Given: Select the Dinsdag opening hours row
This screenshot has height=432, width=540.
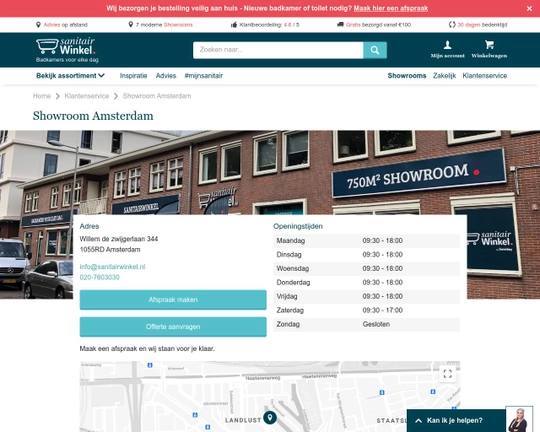Looking at the screenshot, I should pos(366,255).
